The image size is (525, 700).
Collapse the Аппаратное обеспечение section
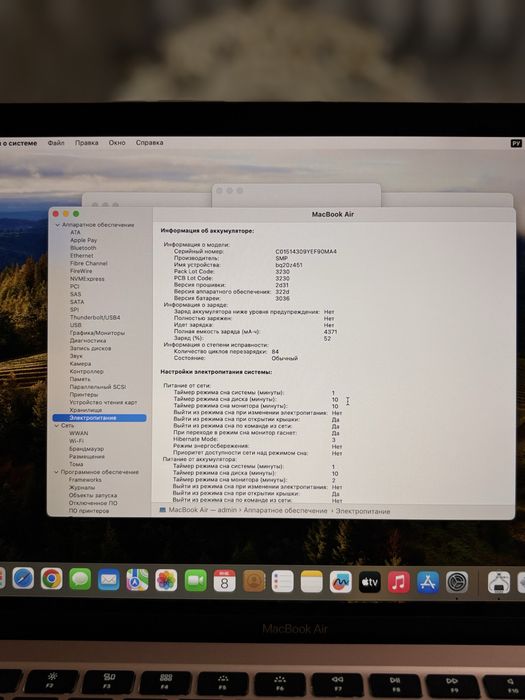(58, 225)
